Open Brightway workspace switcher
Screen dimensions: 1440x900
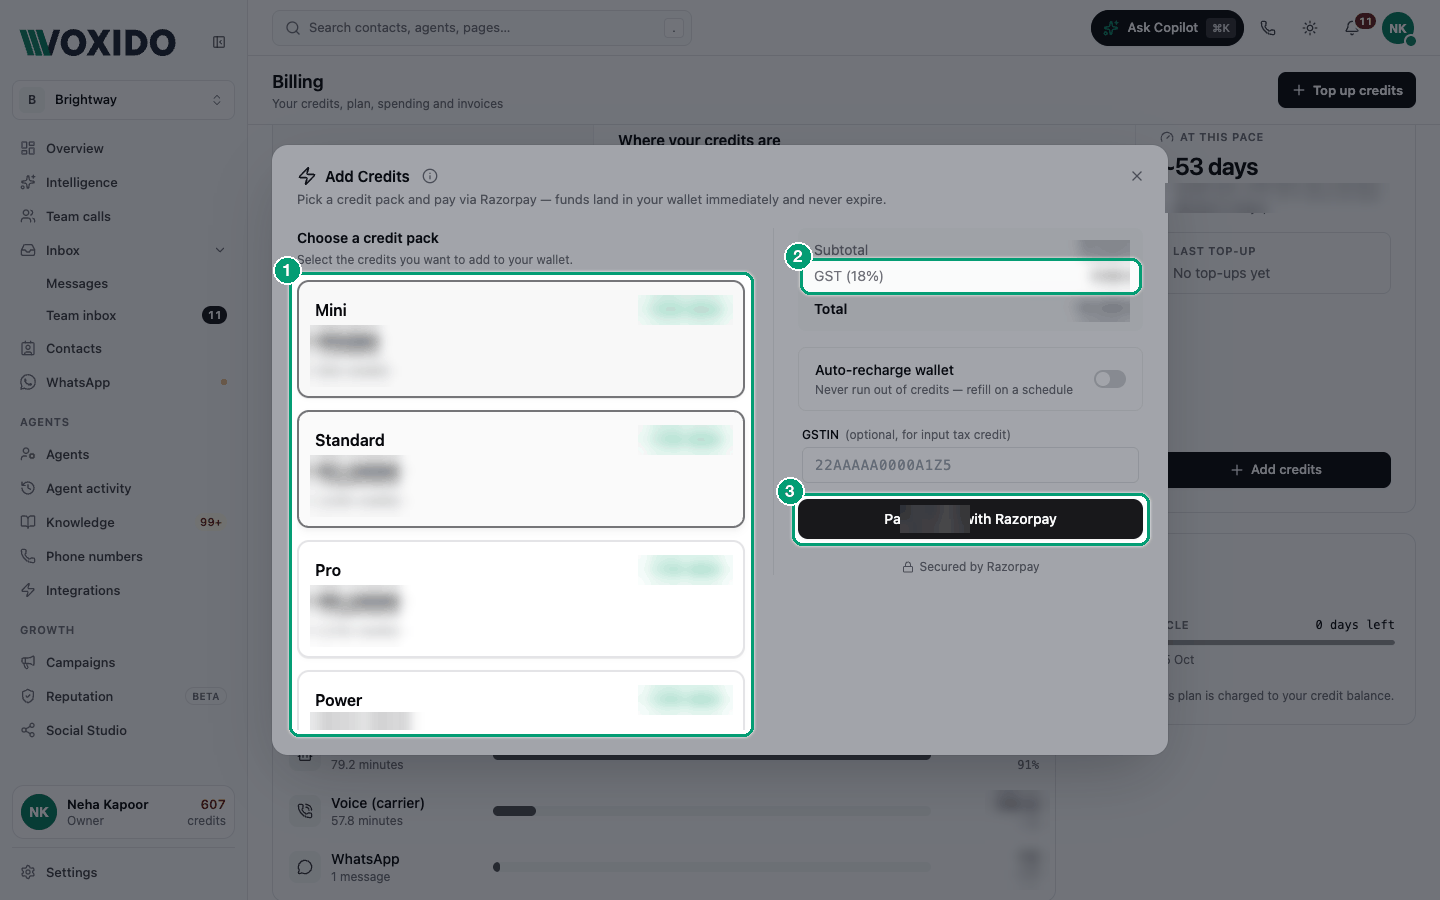[x=124, y=100]
